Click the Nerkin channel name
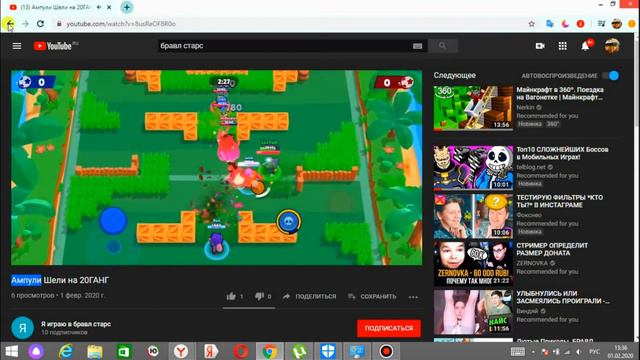This screenshot has height=360, width=640. [x=525, y=107]
